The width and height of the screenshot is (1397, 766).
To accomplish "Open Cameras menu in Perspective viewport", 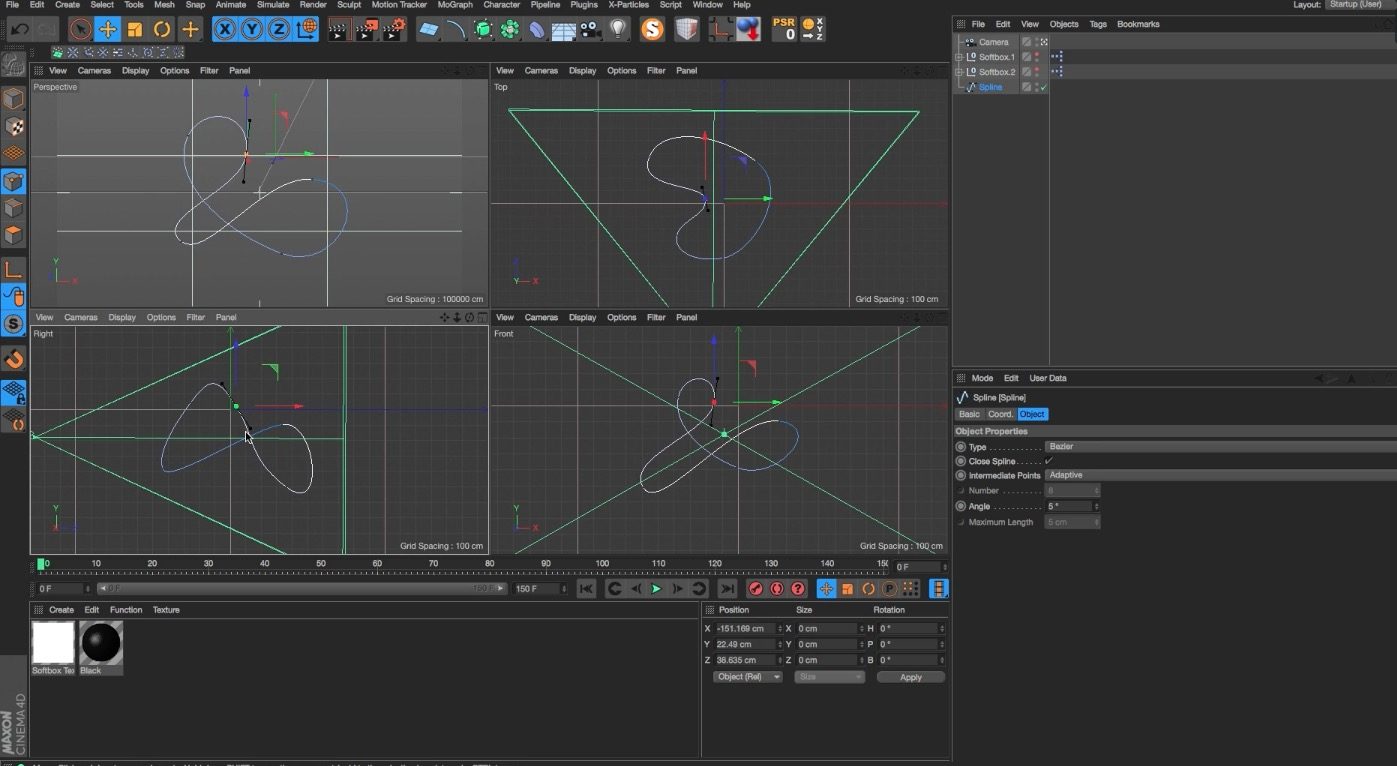I will tap(94, 71).
